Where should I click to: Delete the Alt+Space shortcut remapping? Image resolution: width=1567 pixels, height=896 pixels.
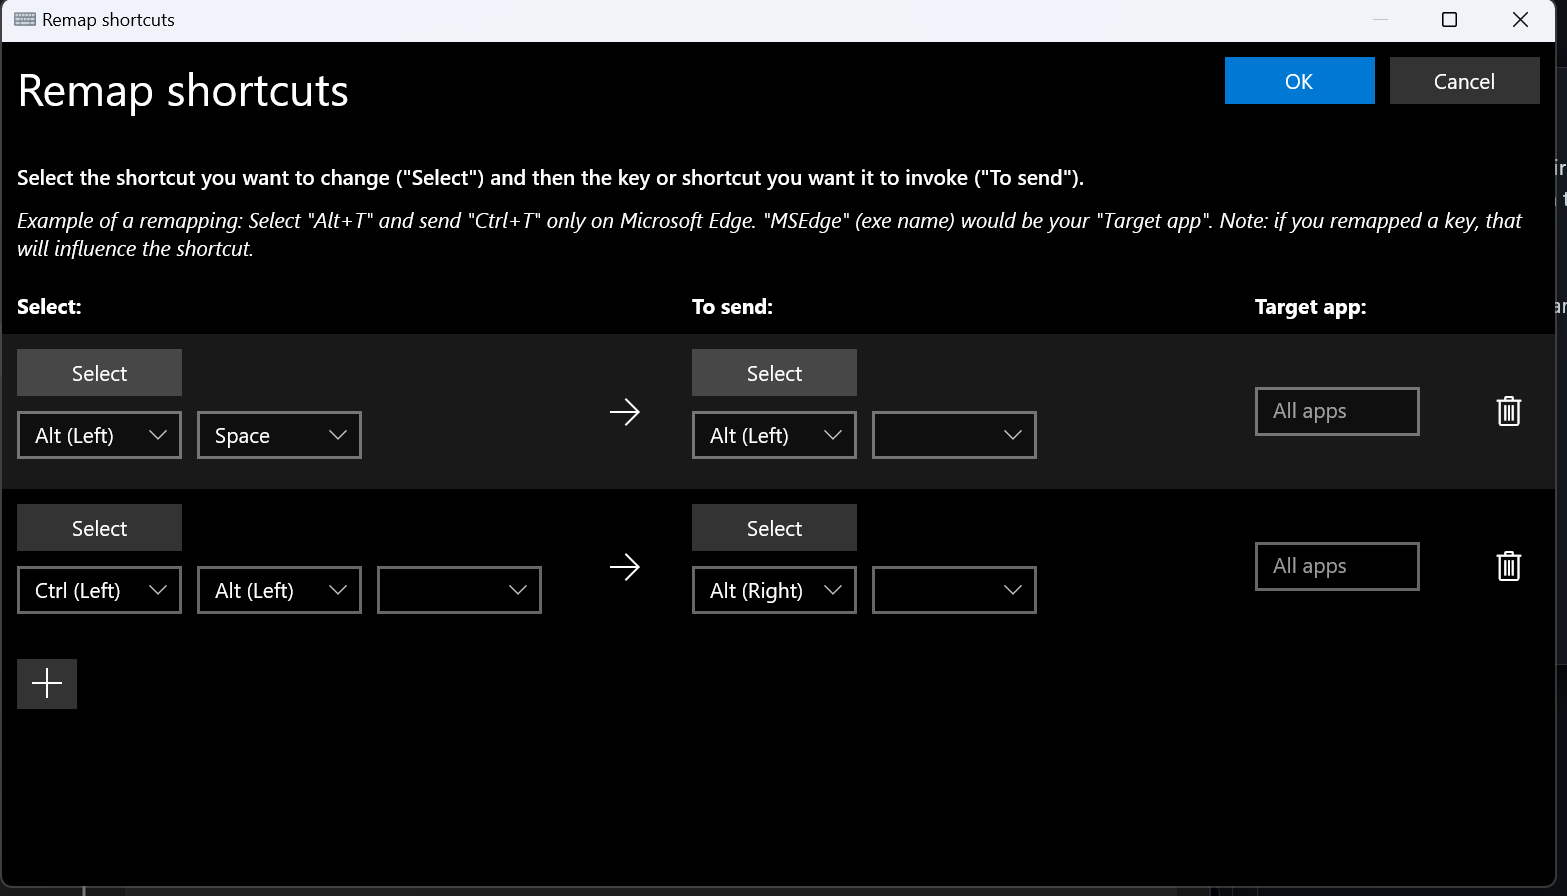pyautogui.click(x=1508, y=411)
